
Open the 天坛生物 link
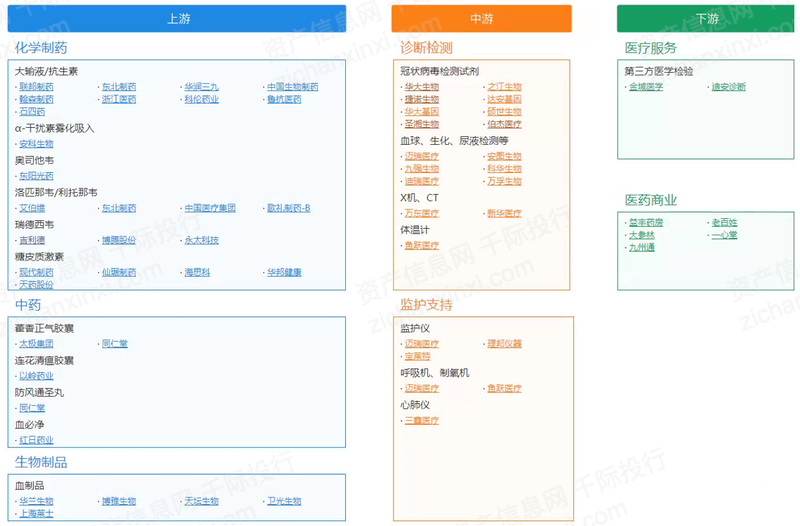coord(202,502)
